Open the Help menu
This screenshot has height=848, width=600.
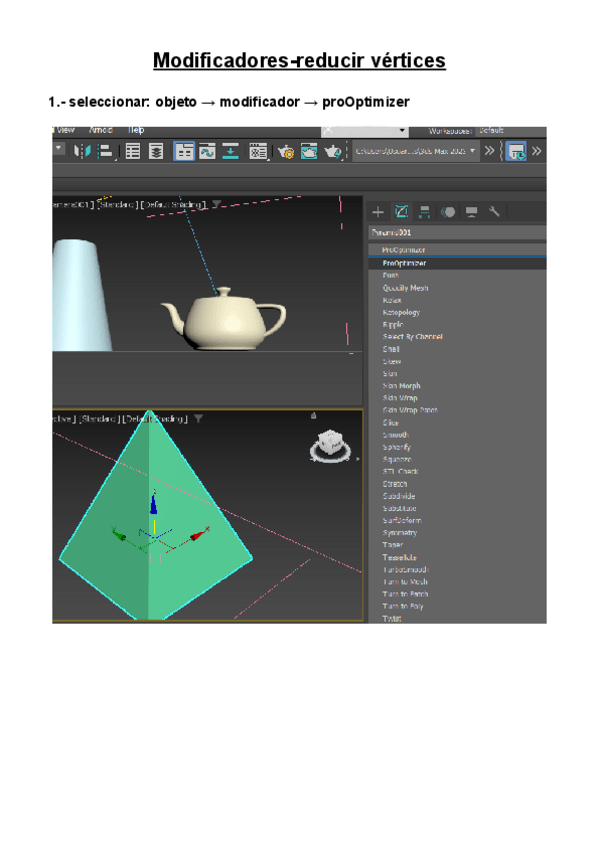[x=136, y=130]
